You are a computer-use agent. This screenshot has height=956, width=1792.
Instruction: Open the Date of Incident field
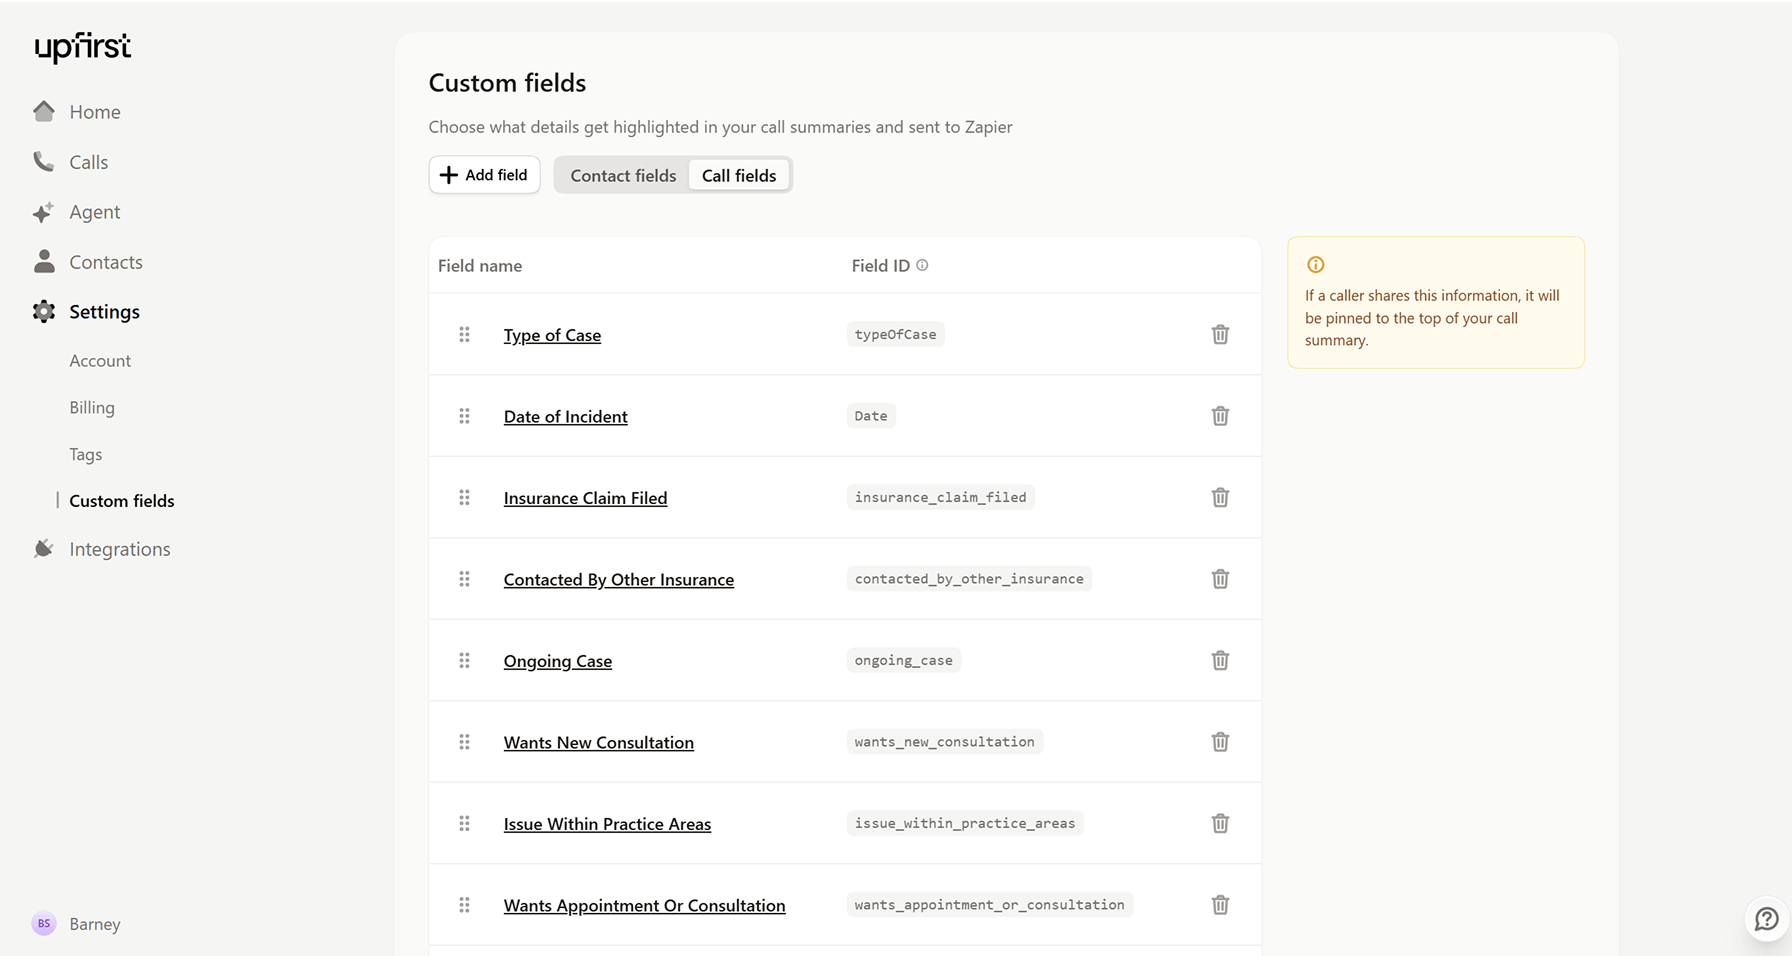(566, 417)
